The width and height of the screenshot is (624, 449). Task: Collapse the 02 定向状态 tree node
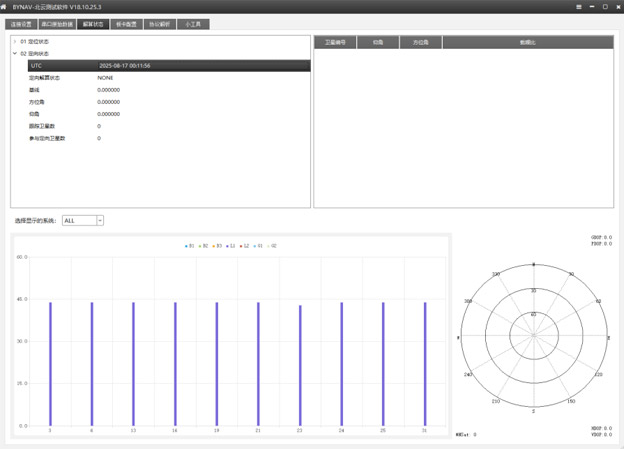coord(15,54)
